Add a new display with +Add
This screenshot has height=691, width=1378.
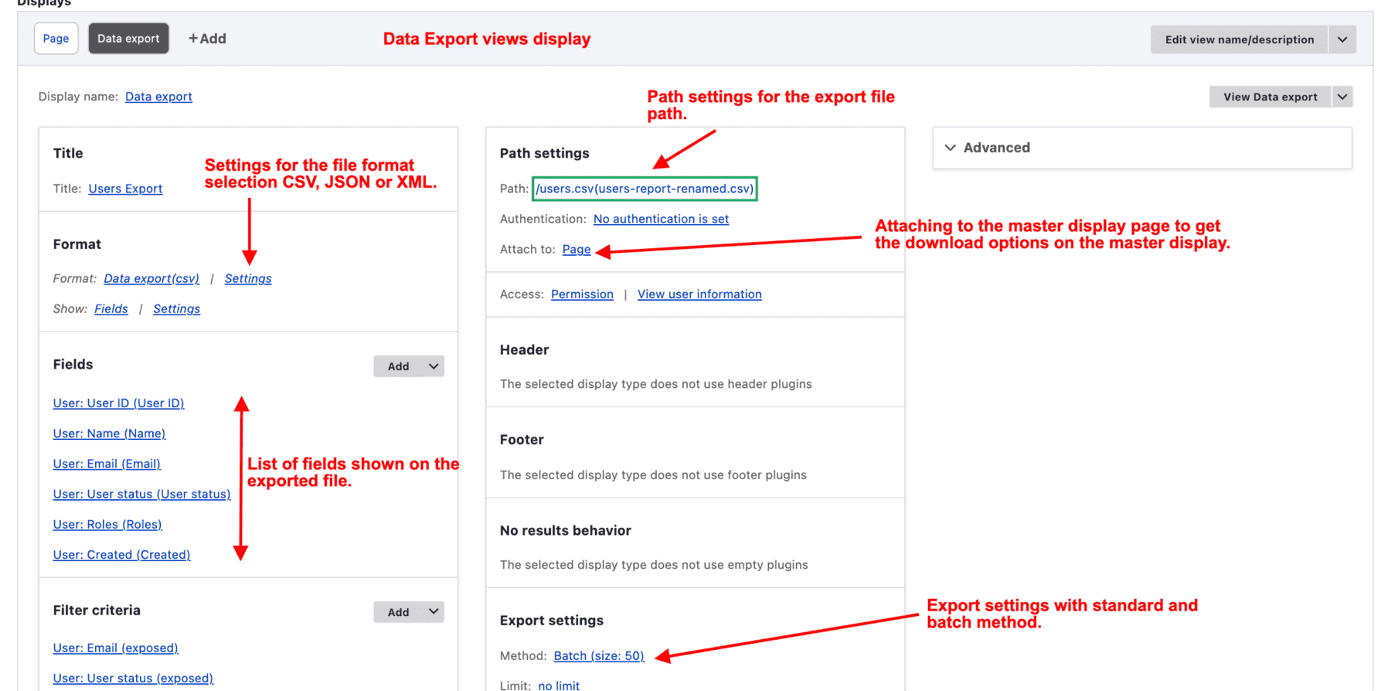tap(206, 38)
